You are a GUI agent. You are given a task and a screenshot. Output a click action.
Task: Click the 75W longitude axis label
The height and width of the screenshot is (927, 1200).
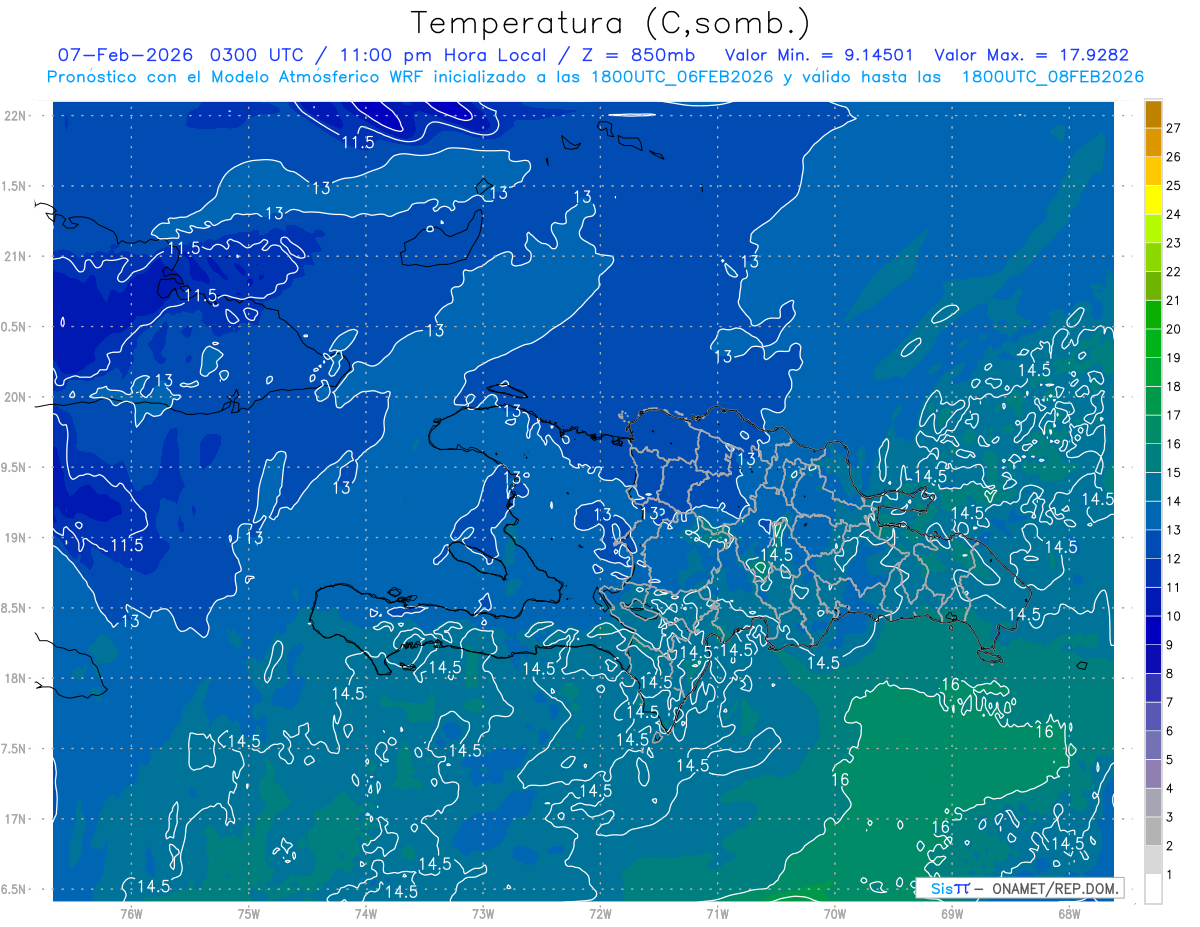pos(249,913)
